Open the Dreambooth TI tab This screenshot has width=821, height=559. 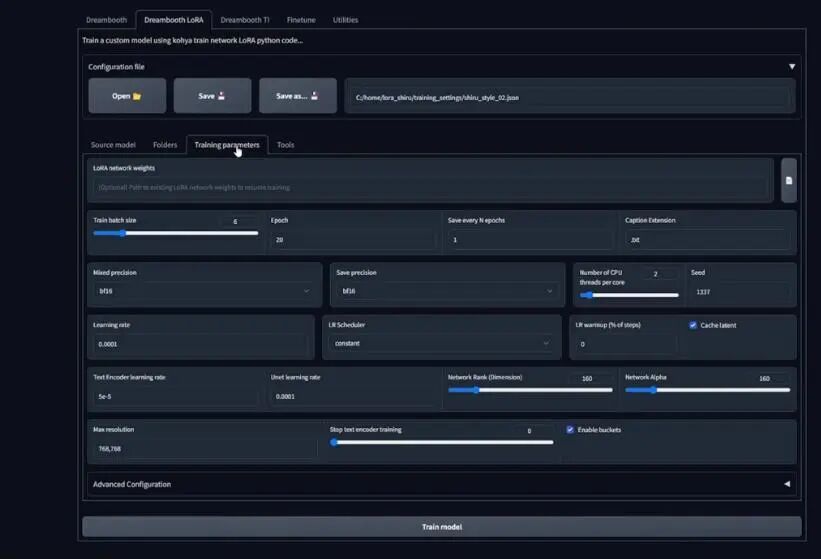click(245, 20)
